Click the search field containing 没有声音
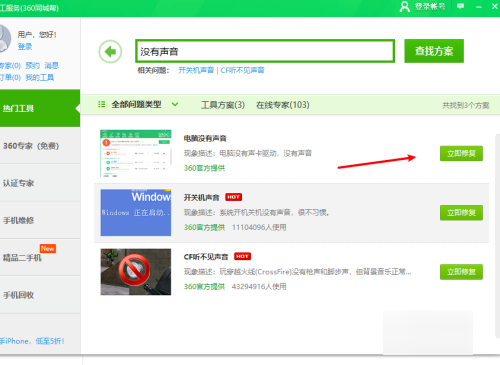This screenshot has width=500, height=365. coord(265,51)
